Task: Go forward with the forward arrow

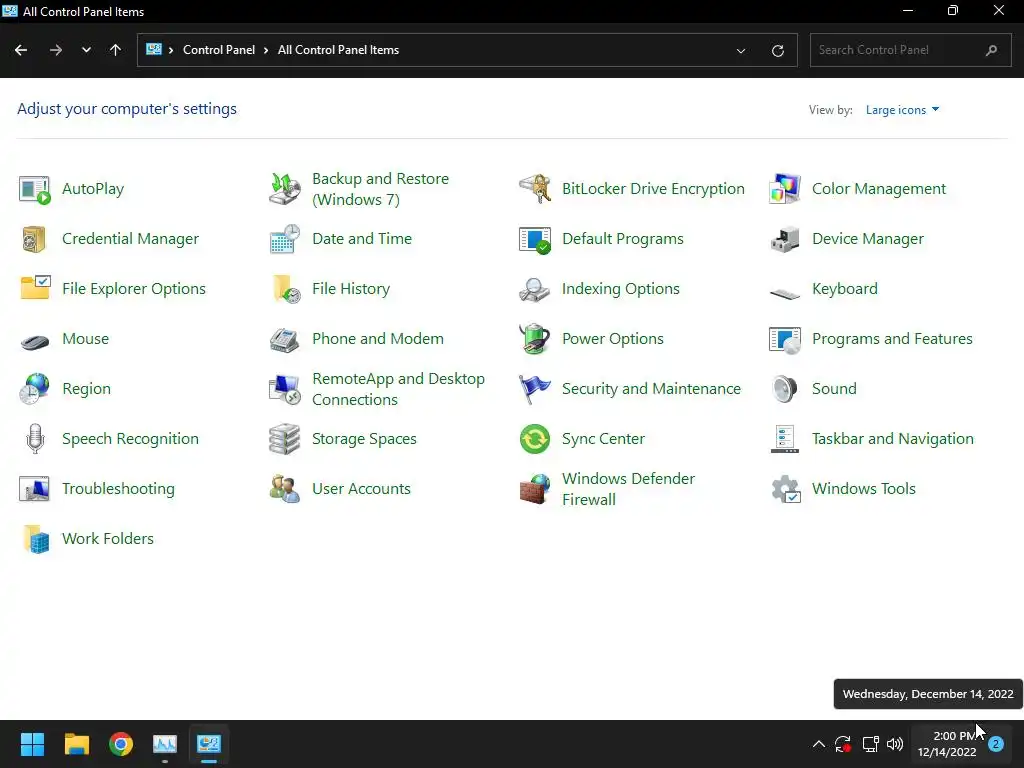Action: (x=56, y=50)
